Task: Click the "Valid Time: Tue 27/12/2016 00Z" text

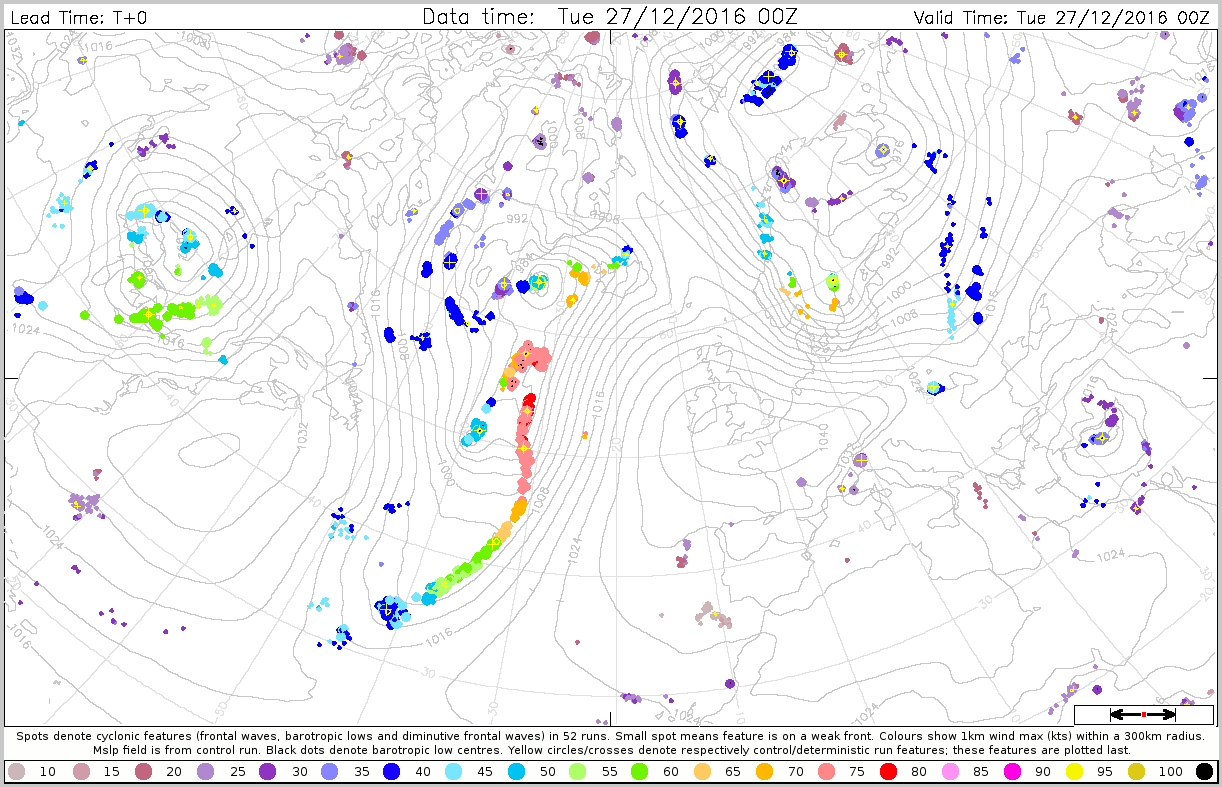Action: coord(1062,18)
